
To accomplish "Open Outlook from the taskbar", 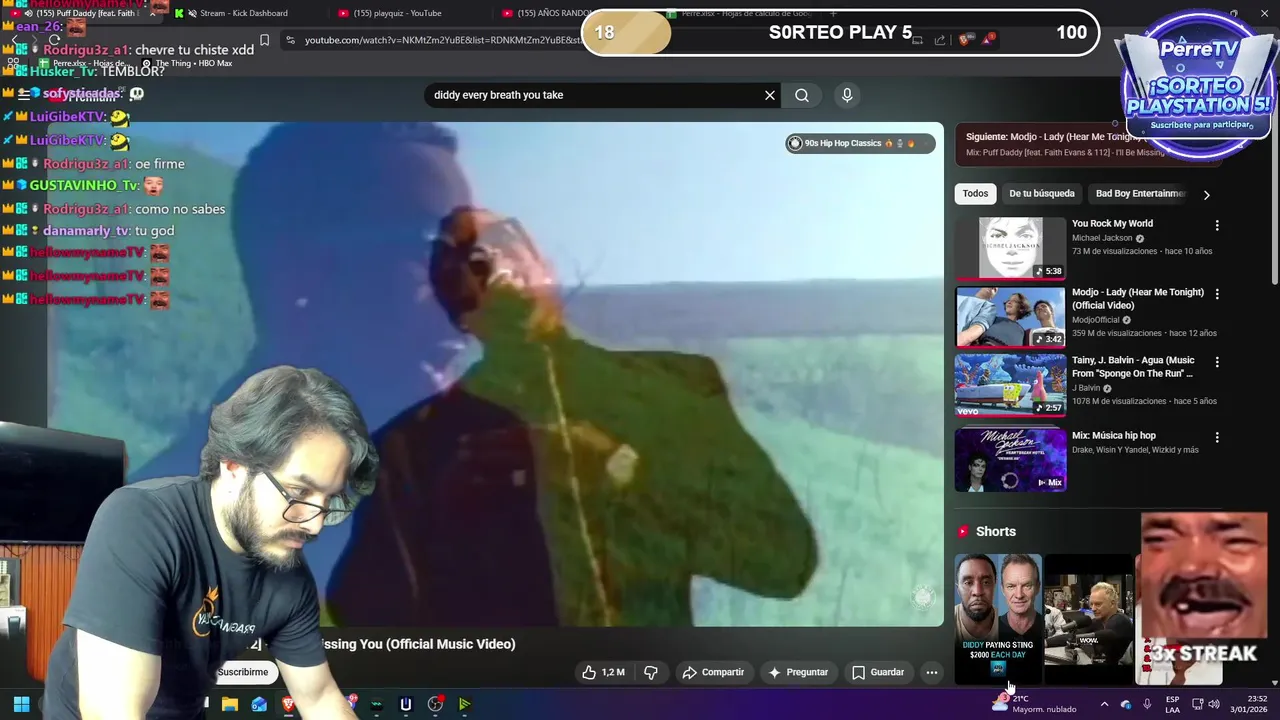I will point(259,704).
